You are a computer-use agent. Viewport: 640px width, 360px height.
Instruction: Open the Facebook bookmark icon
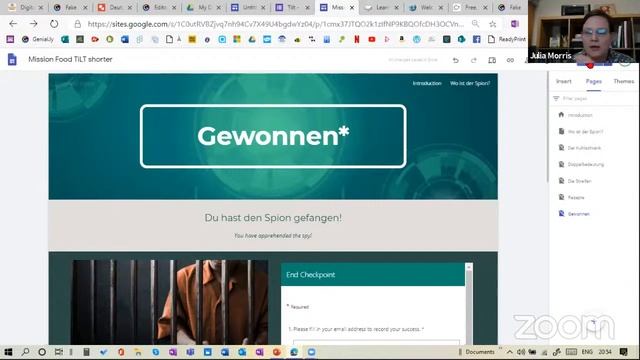point(476,39)
